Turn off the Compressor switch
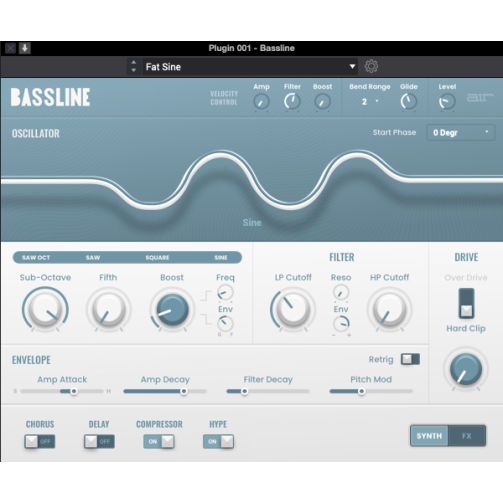Image resolution: width=503 pixels, height=503 pixels. [x=159, y=442]
